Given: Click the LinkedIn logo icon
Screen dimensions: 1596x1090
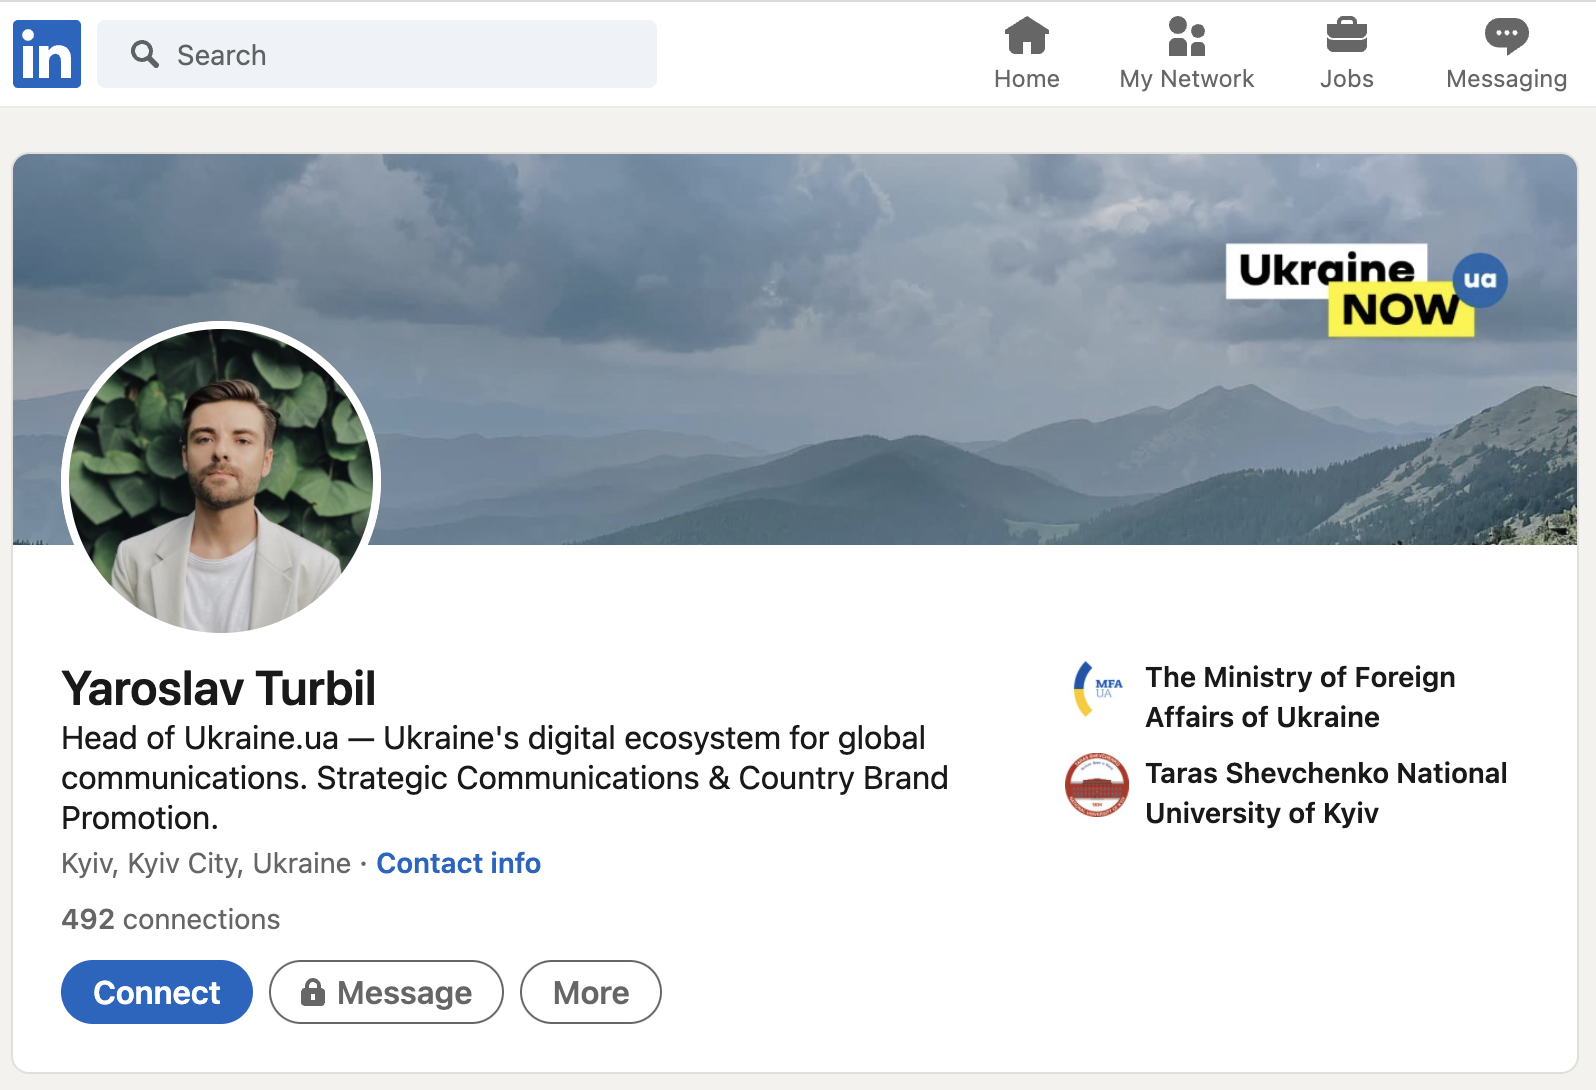Looking at the screenshot, I should coord(47,54).
